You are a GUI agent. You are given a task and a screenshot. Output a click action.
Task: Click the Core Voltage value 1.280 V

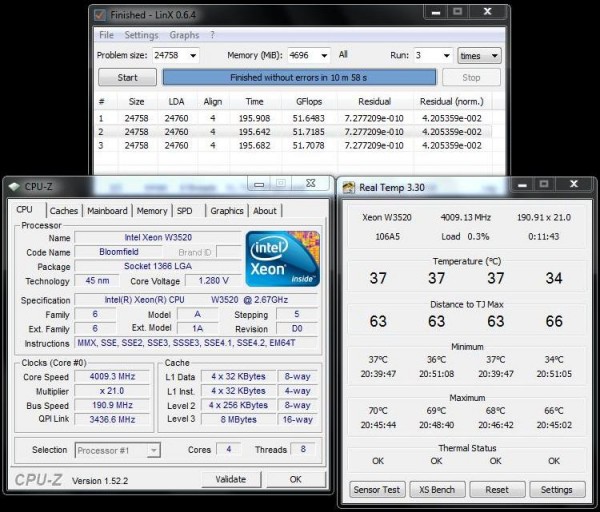coord(213,280)
